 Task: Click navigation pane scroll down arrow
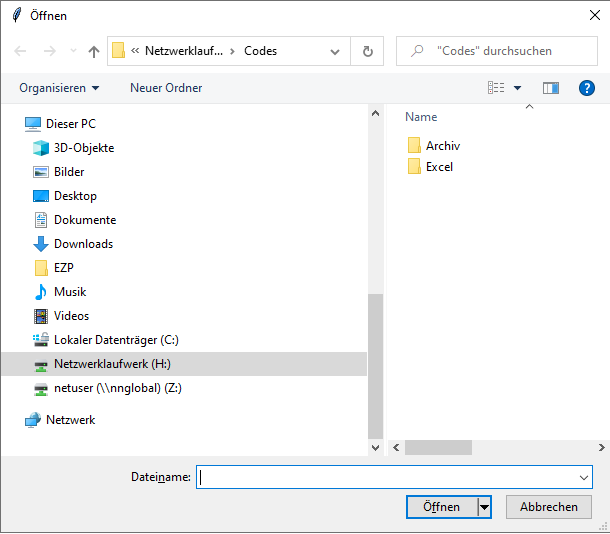[375, 448]
